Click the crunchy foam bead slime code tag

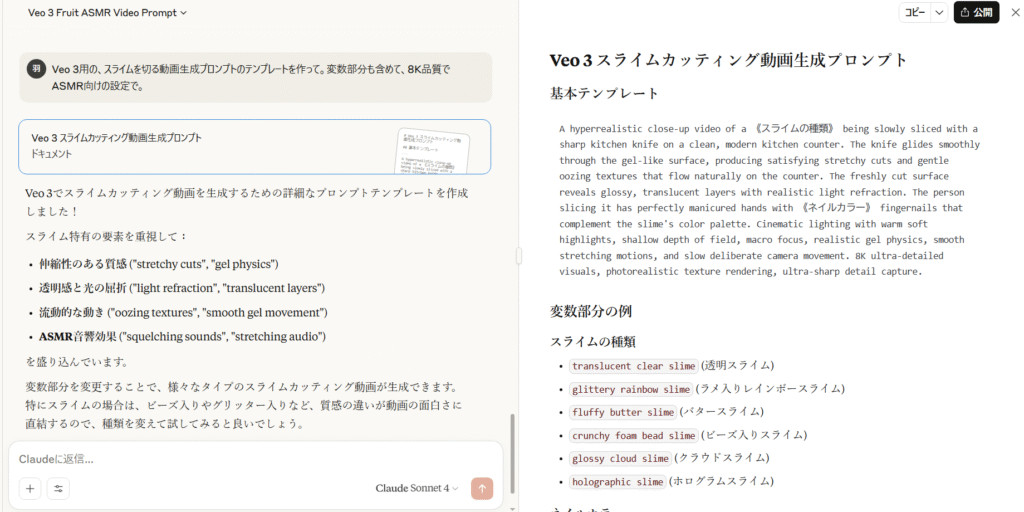[633, 435]
